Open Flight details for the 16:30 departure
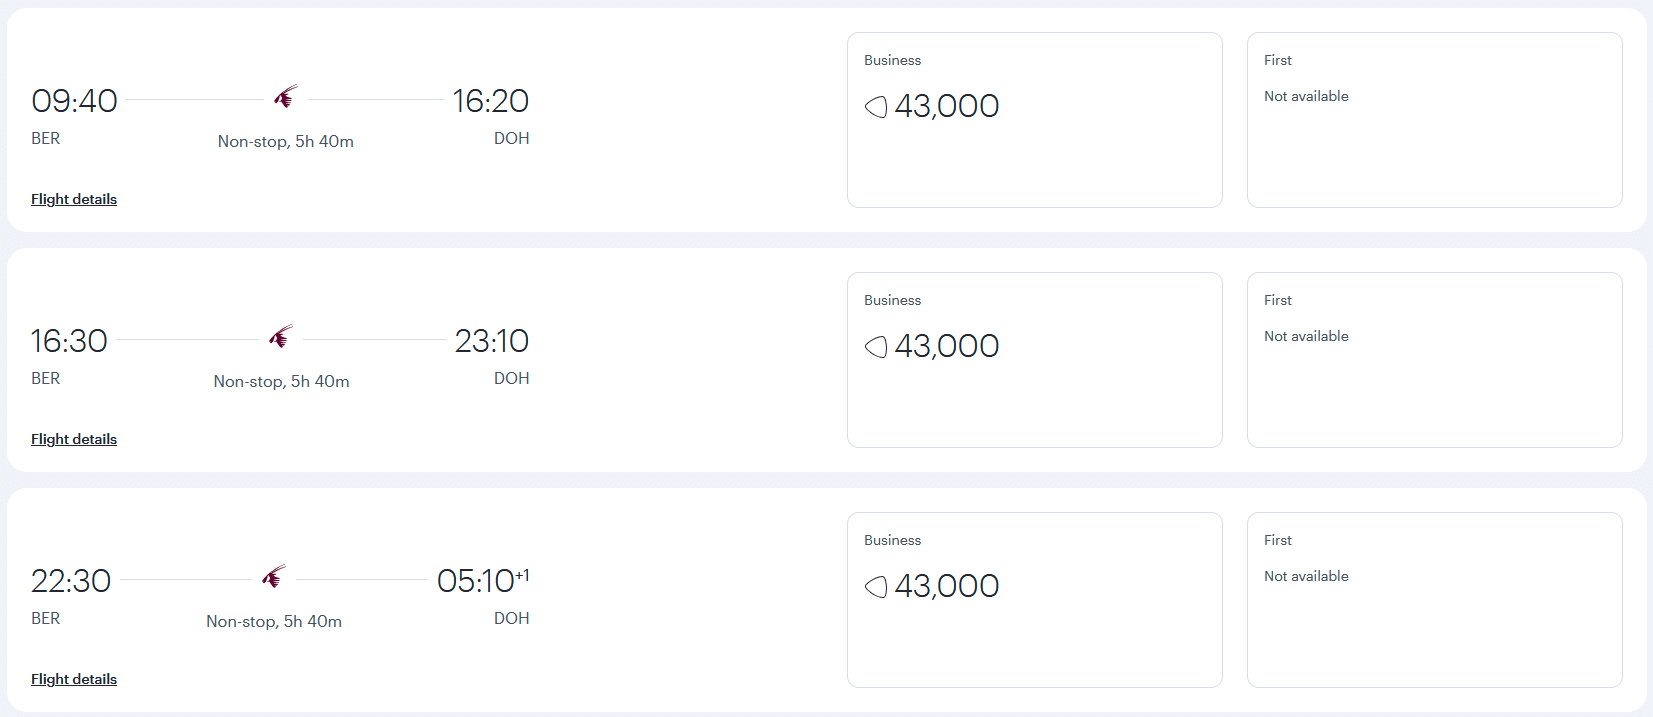This screenshot has width=1653, height=717. click(x=74, y=439)
